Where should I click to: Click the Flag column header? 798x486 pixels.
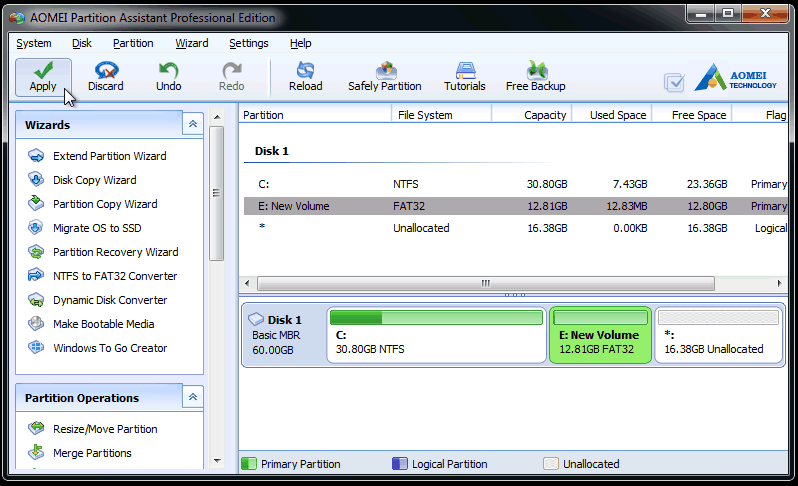click(760, 115)
